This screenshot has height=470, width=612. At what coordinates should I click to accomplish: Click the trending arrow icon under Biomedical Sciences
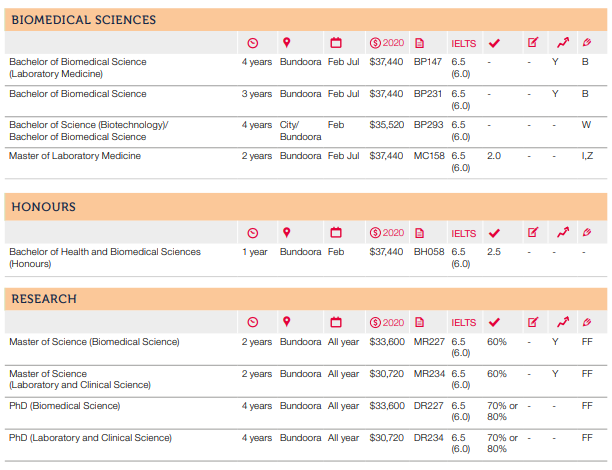click(563, 42)
